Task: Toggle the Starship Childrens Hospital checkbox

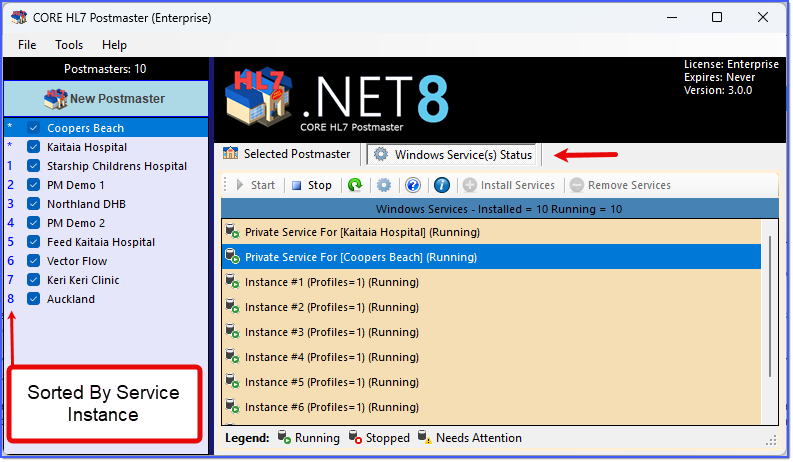Action: point(33,166)
